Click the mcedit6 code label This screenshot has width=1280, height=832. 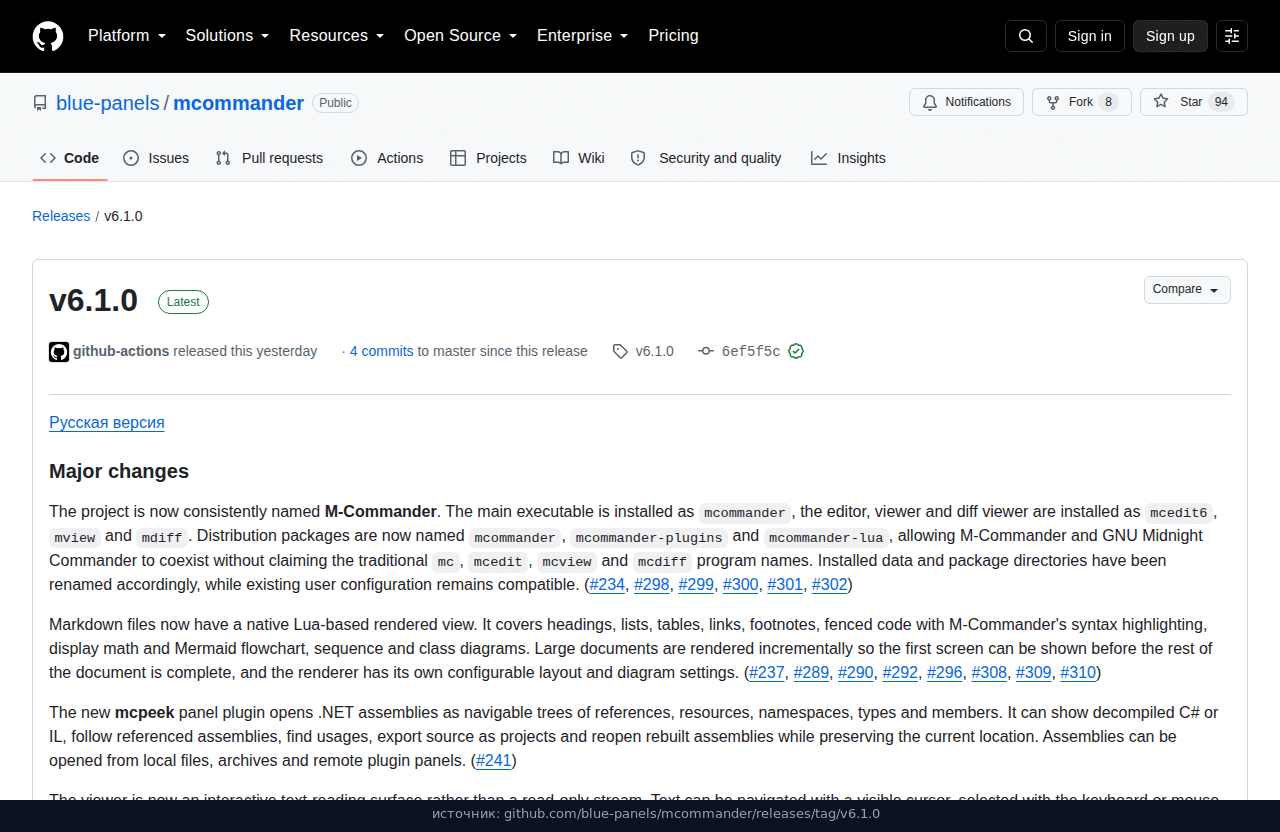click(1179, 512)
